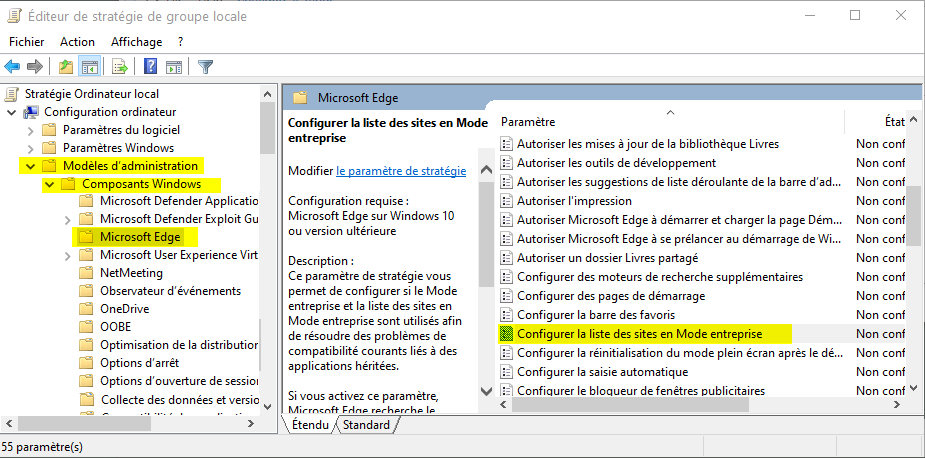Toggle the Show/Hide action pane icon
Viewport: 925px width, 458px height.
tap(173, 66)
